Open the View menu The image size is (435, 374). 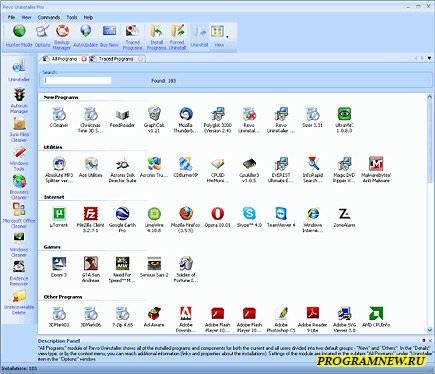26,17
